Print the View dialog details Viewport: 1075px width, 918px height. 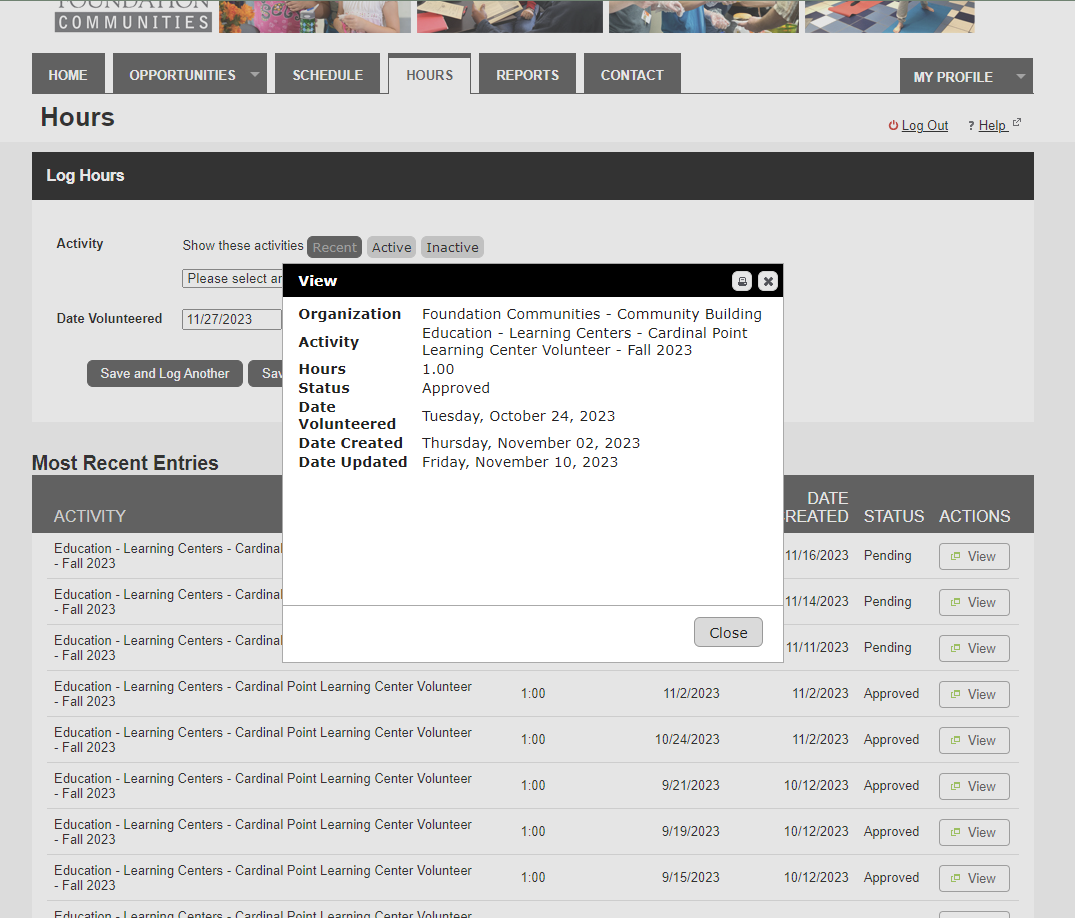tap(742, 281)
